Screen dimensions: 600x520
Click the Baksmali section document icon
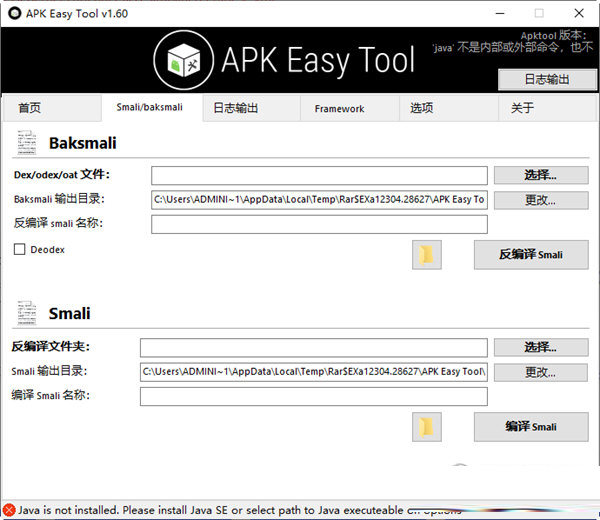(x=26, y=143)
